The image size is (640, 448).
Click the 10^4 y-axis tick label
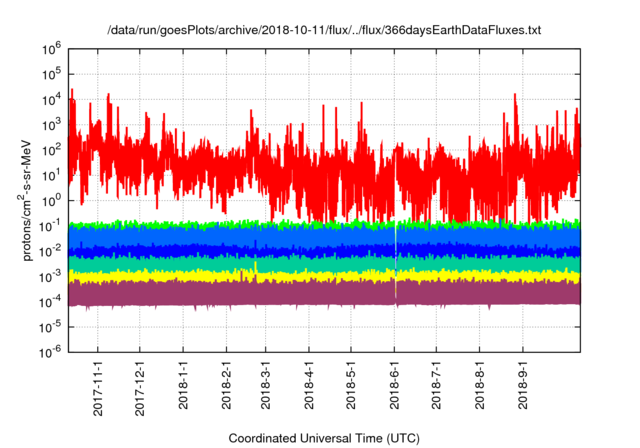51,100
